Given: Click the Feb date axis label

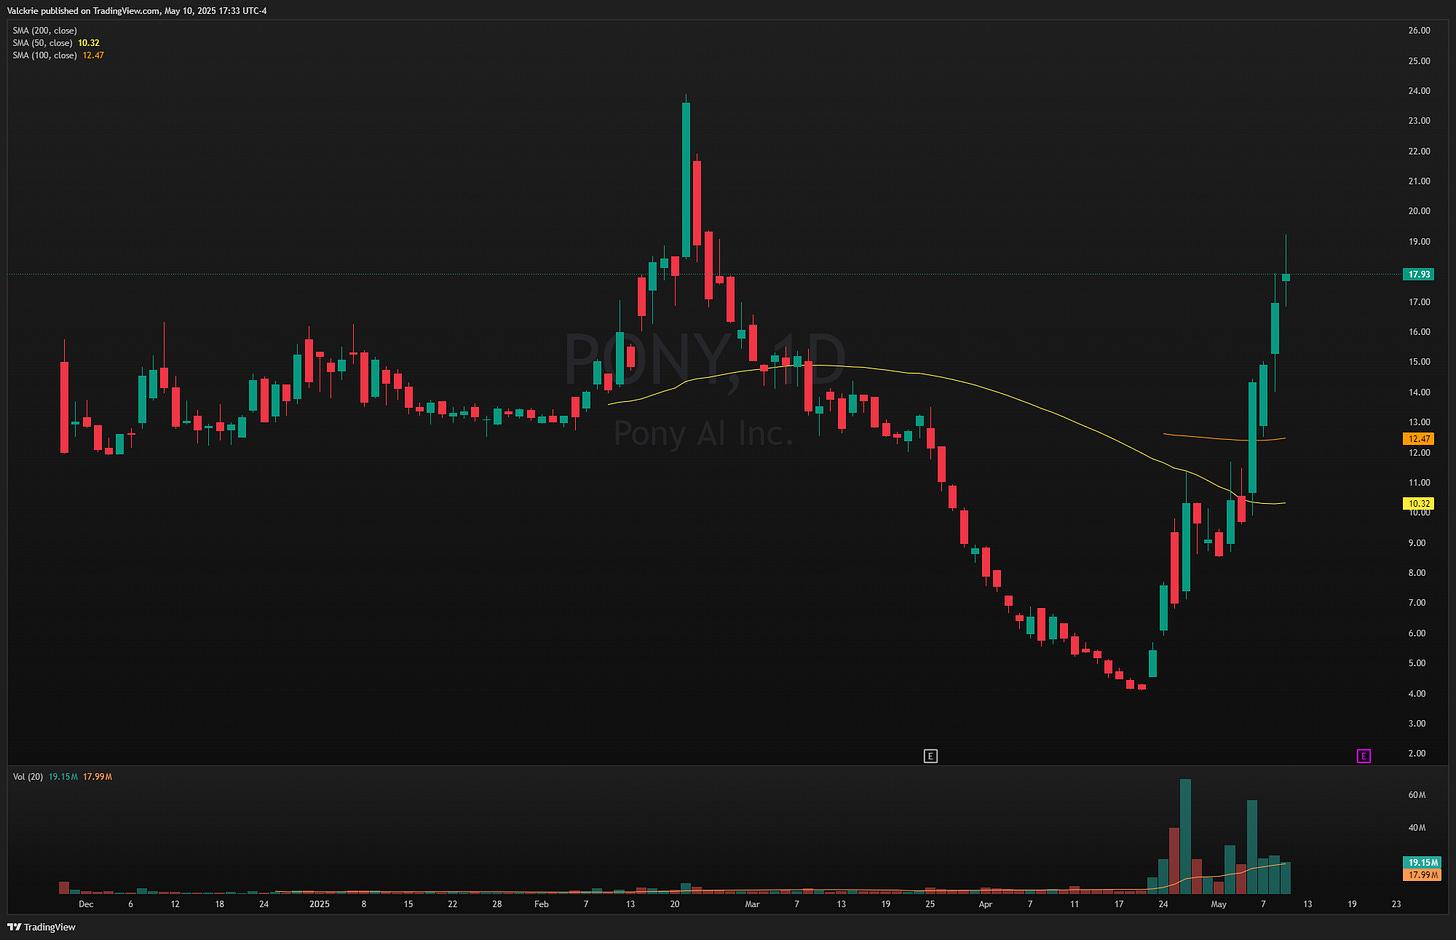Looking at the screenshot, I should pos(541,904).
